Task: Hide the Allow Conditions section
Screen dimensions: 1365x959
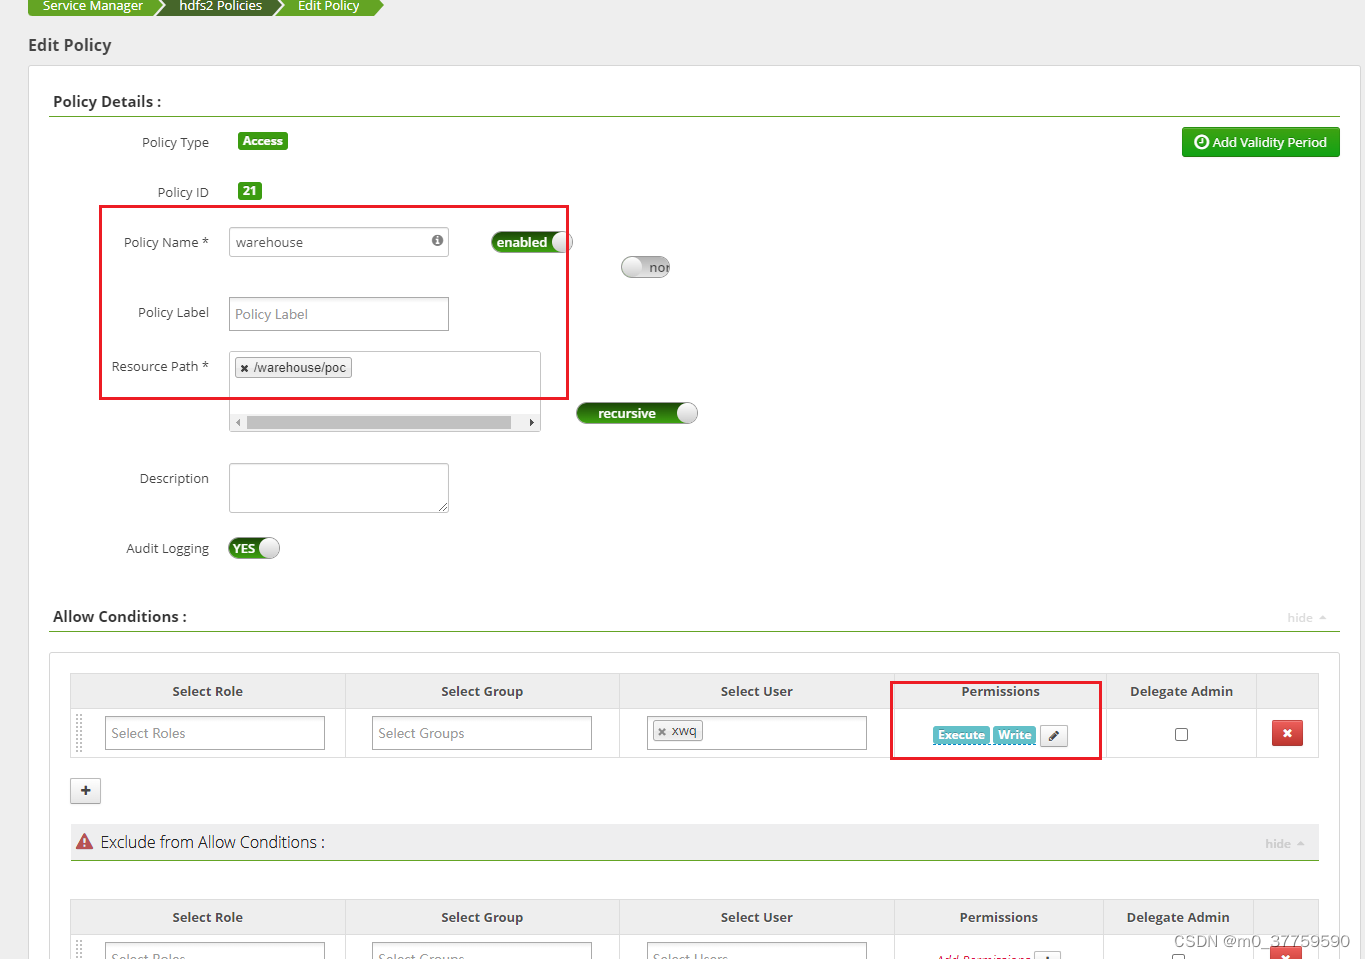Action: (x=1307, y=618)
